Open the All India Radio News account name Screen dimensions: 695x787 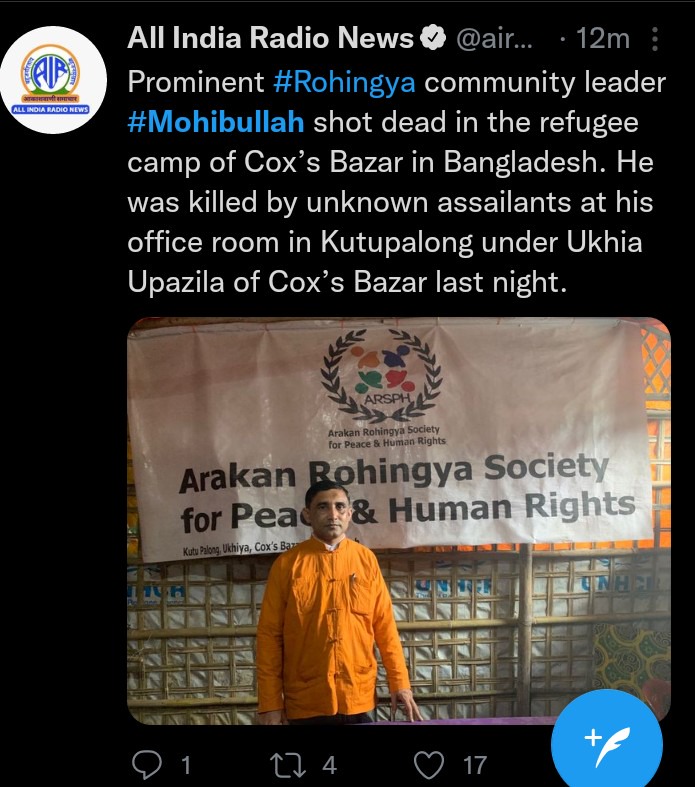[270, 38]
